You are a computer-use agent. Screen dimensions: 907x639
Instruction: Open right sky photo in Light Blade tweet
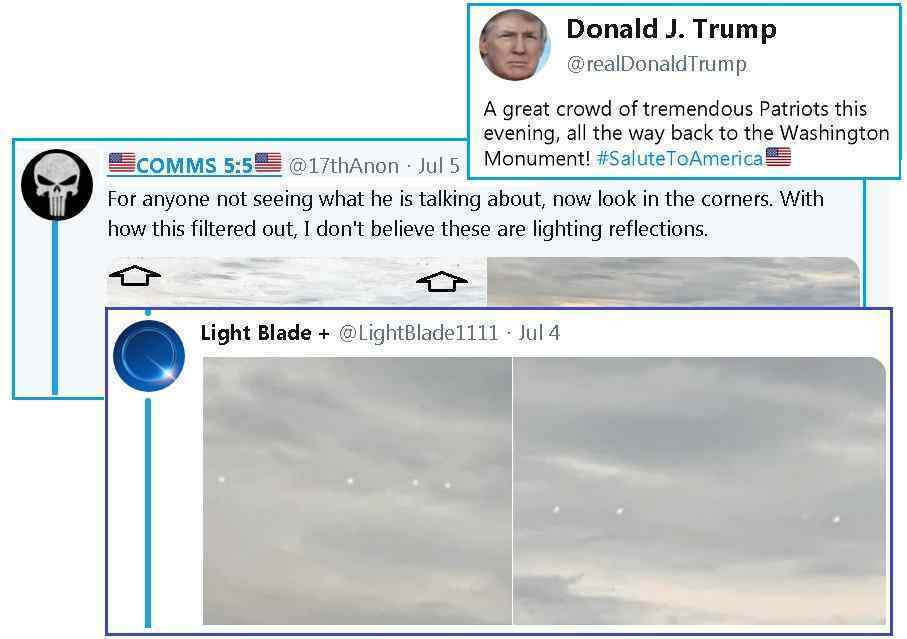point(699,491)
